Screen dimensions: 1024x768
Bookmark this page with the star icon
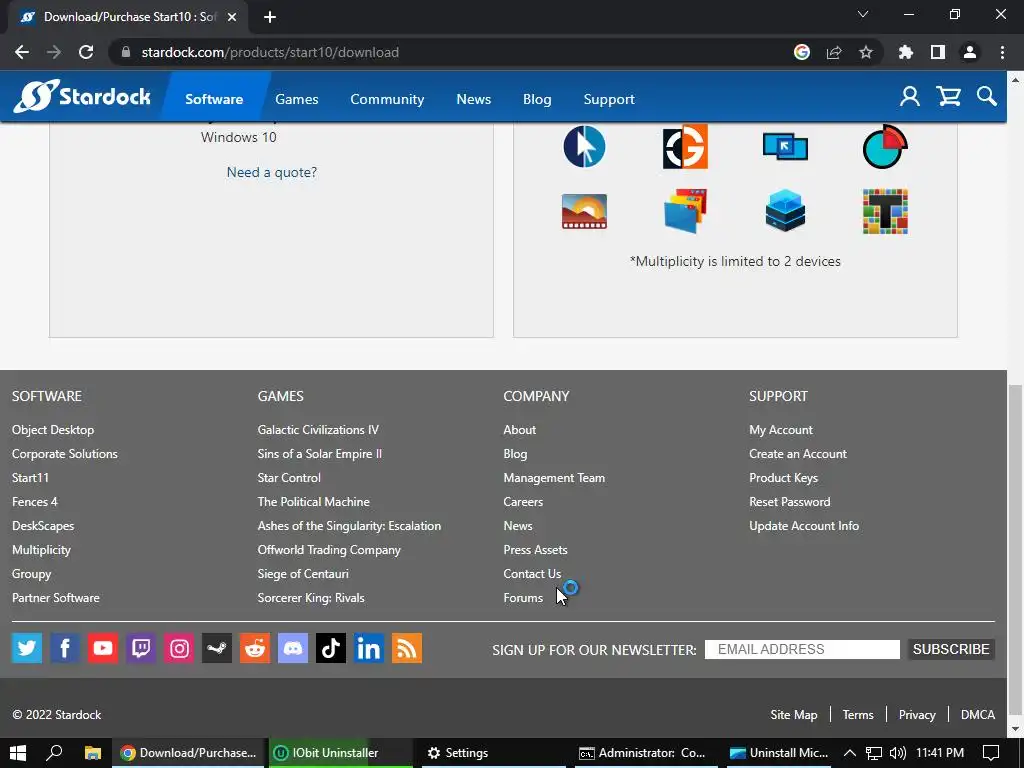pyautogui.click(x=865, y=52)
